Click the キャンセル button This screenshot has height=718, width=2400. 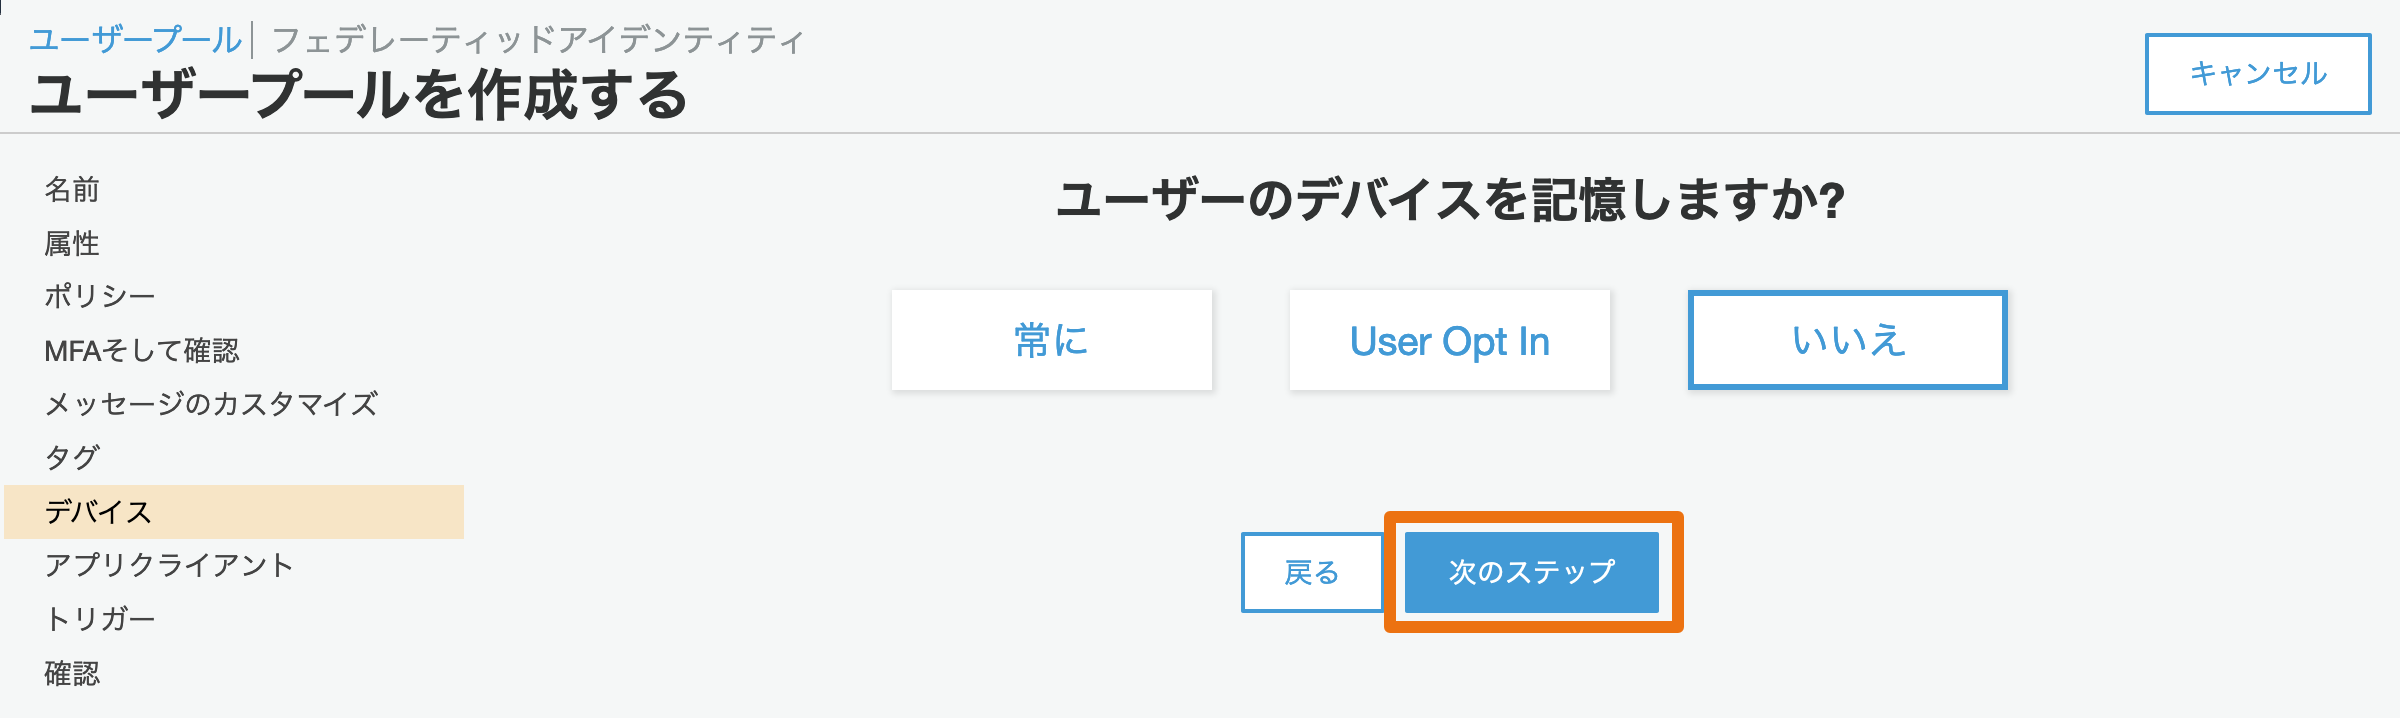click(x=2257, y=74)
